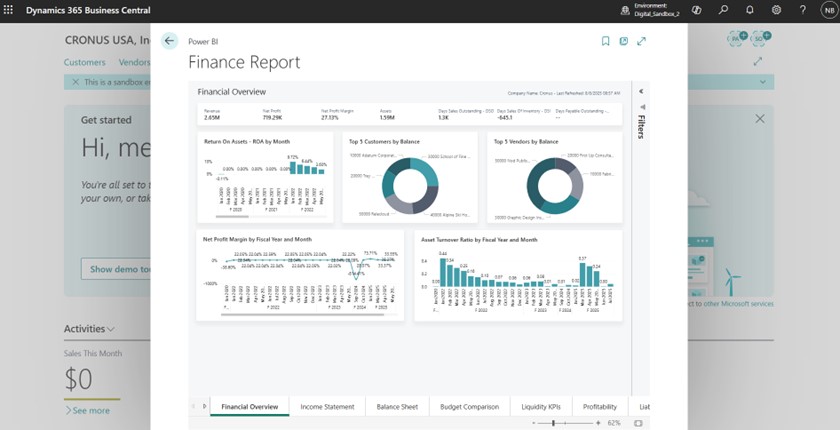840x430 pixels.
Task: Open the Tell Me search magnifier
Action: coord(723,10)
